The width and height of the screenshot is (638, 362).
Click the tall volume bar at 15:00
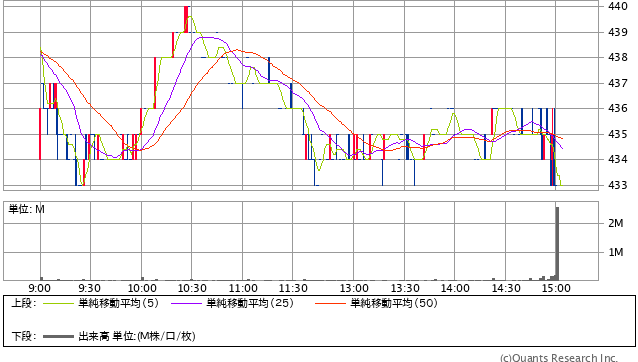(557, 244)
